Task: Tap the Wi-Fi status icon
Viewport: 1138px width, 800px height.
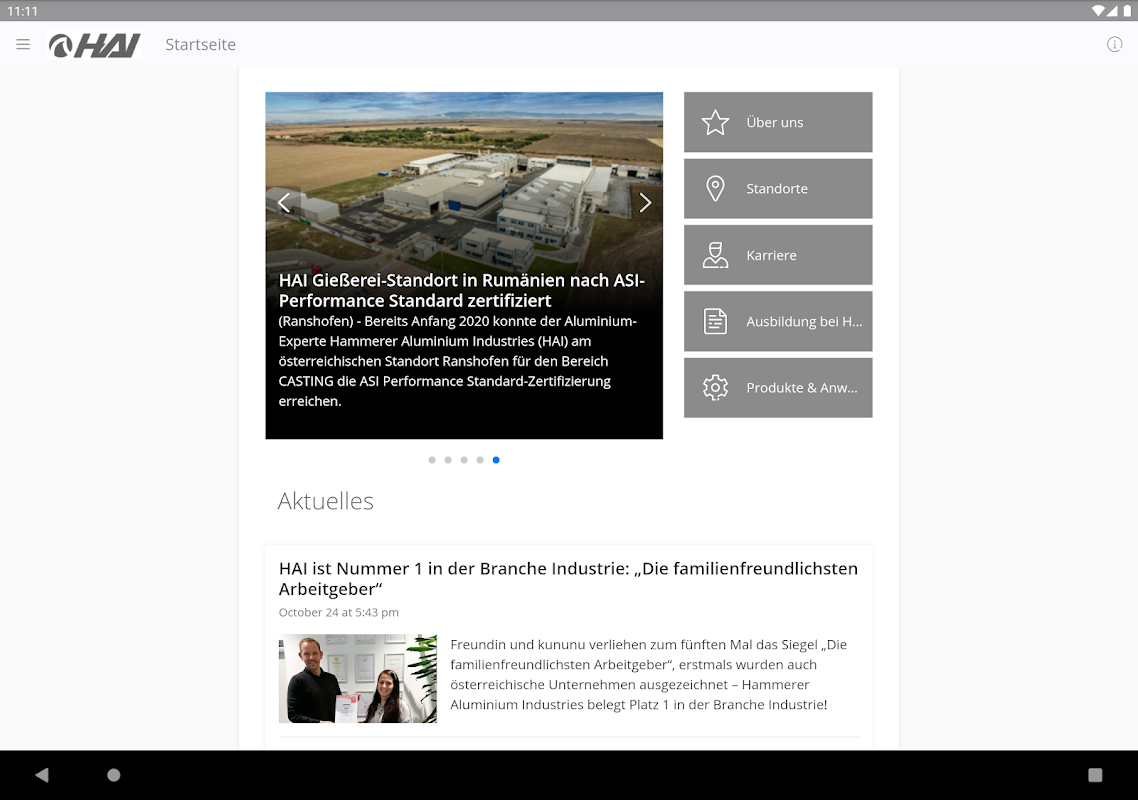Action: click(1098, 11)
